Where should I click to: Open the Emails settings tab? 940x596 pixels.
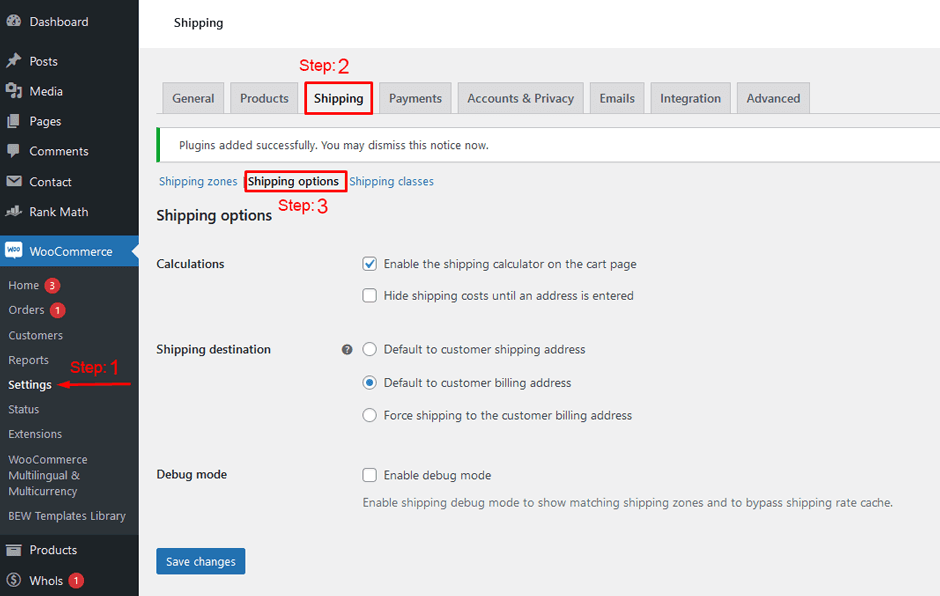(x=617, y=97)
